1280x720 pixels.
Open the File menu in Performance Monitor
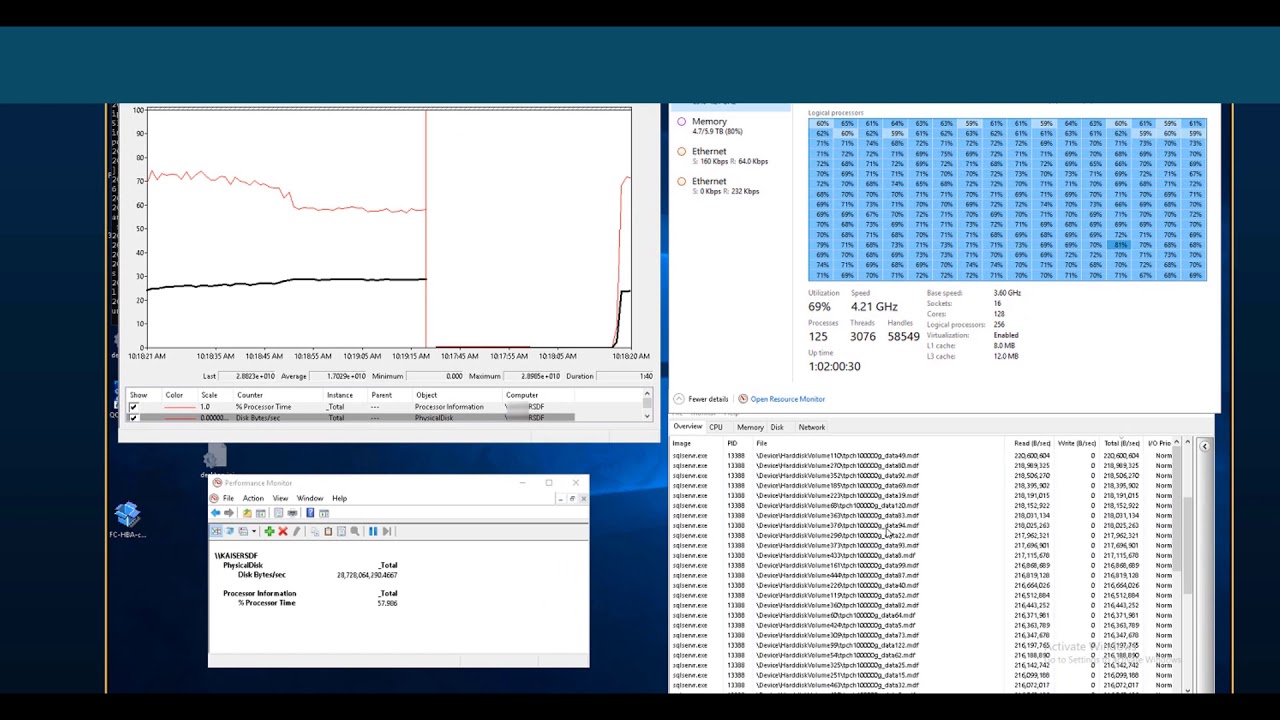click(228, 498)
